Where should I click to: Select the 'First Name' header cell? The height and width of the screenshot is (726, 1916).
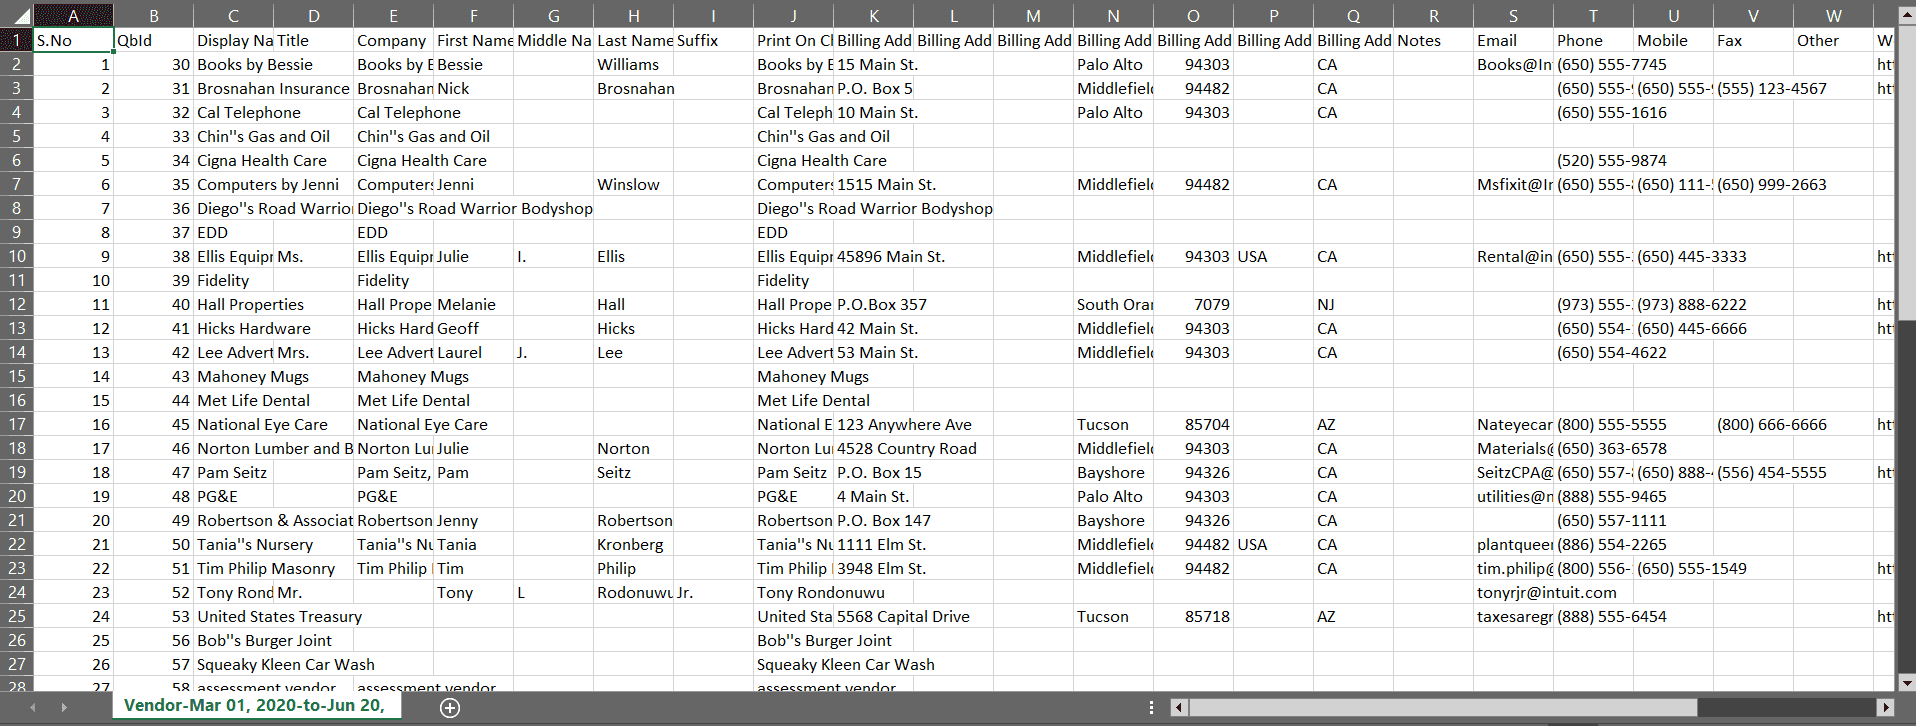pyautogui.click(x=473, y=40)
